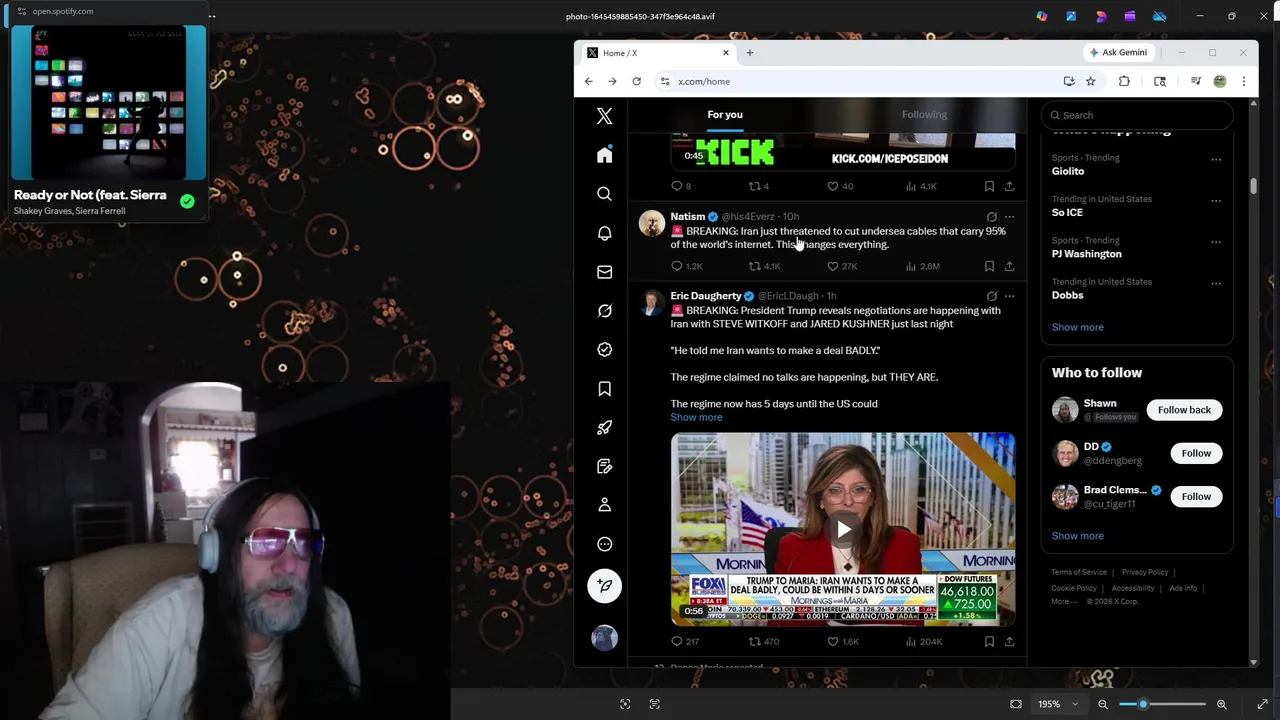
Task: Open options for the So ICE trend
Action: [1216, 200]
